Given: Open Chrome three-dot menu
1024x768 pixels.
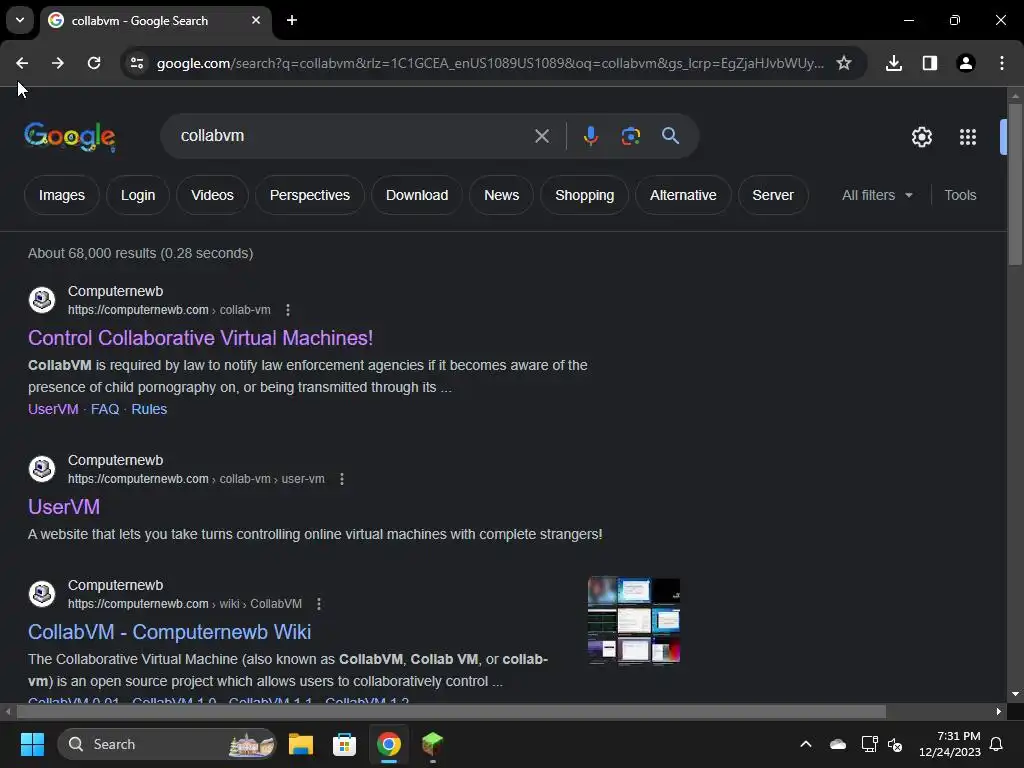Looking at the screenshot, I should (1001, 63).
